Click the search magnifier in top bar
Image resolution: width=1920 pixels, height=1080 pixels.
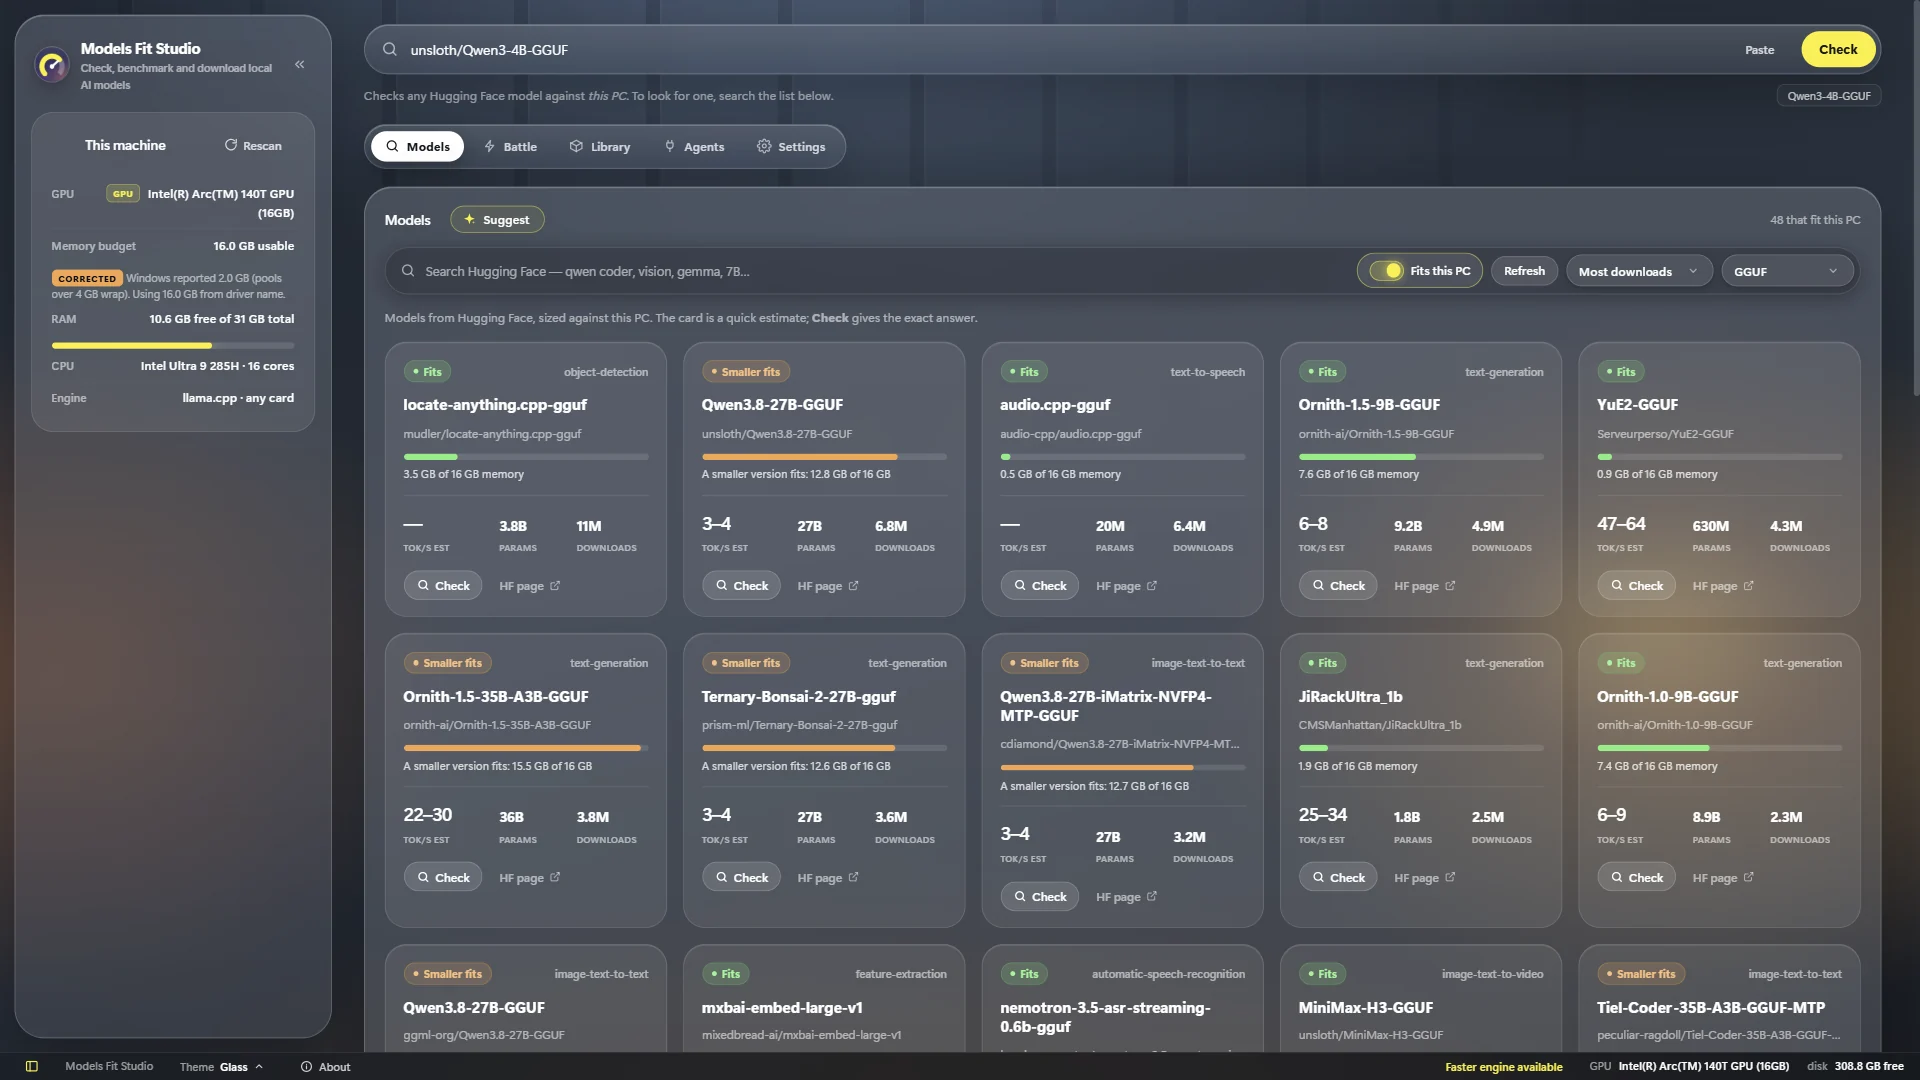click(390, 49)
